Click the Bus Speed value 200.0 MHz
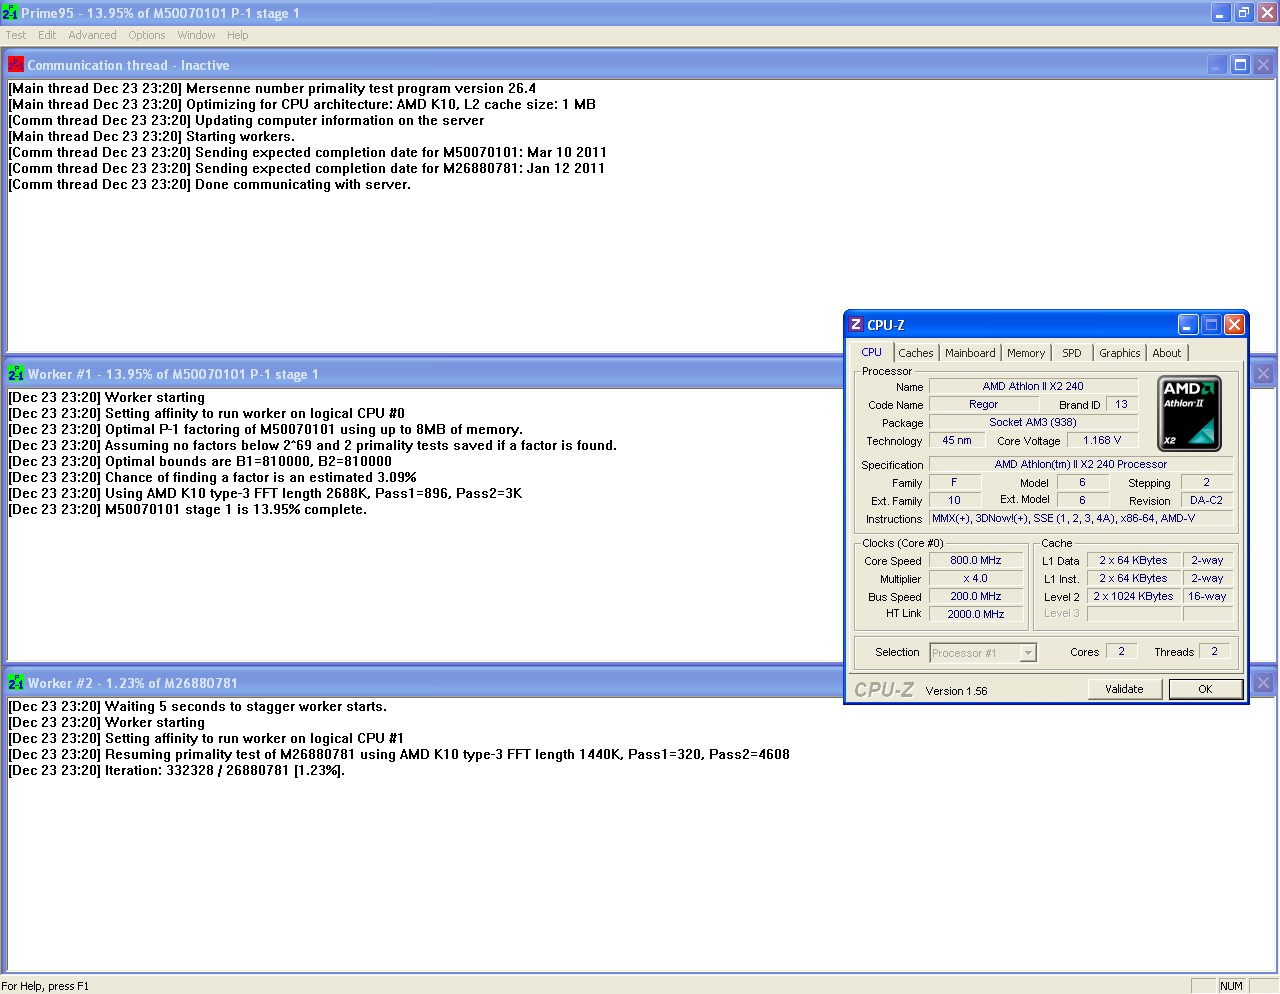The width and height of the screenshot is (1280, 994). pos(976,597)
